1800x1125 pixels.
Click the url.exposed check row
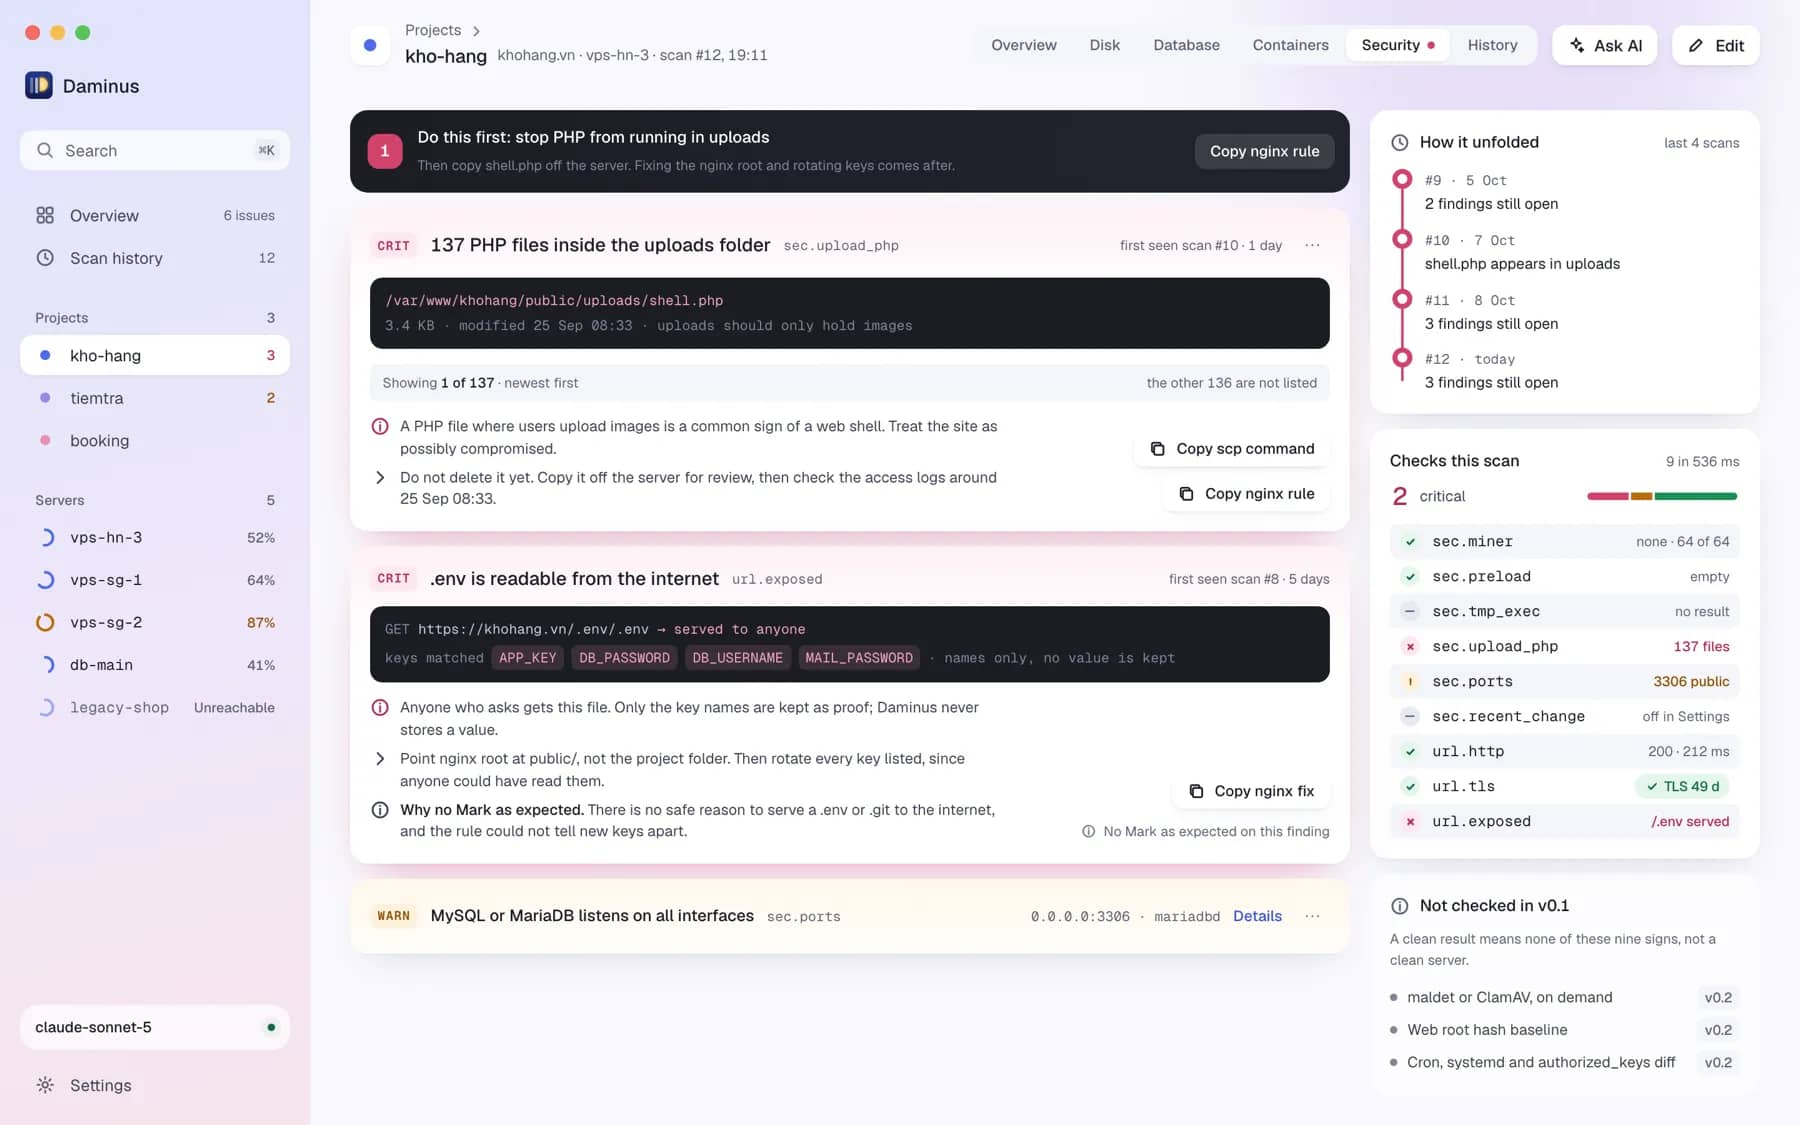pyautogui.click(x=1564, y=821)
